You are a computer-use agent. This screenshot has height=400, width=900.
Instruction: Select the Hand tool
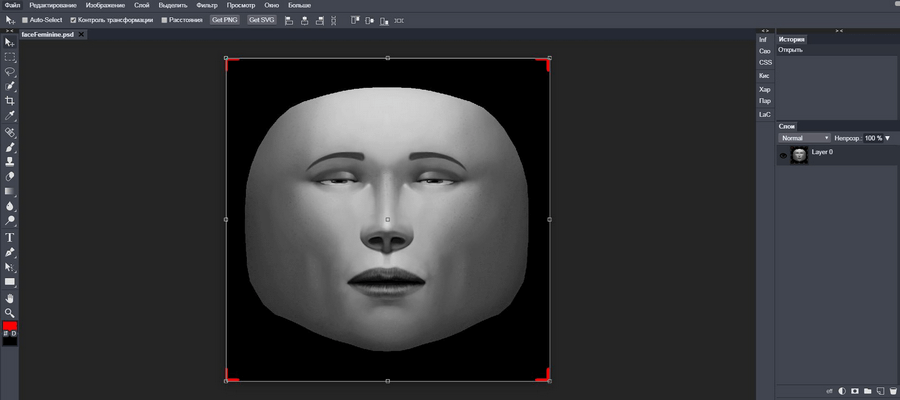(x=10, y=298)
